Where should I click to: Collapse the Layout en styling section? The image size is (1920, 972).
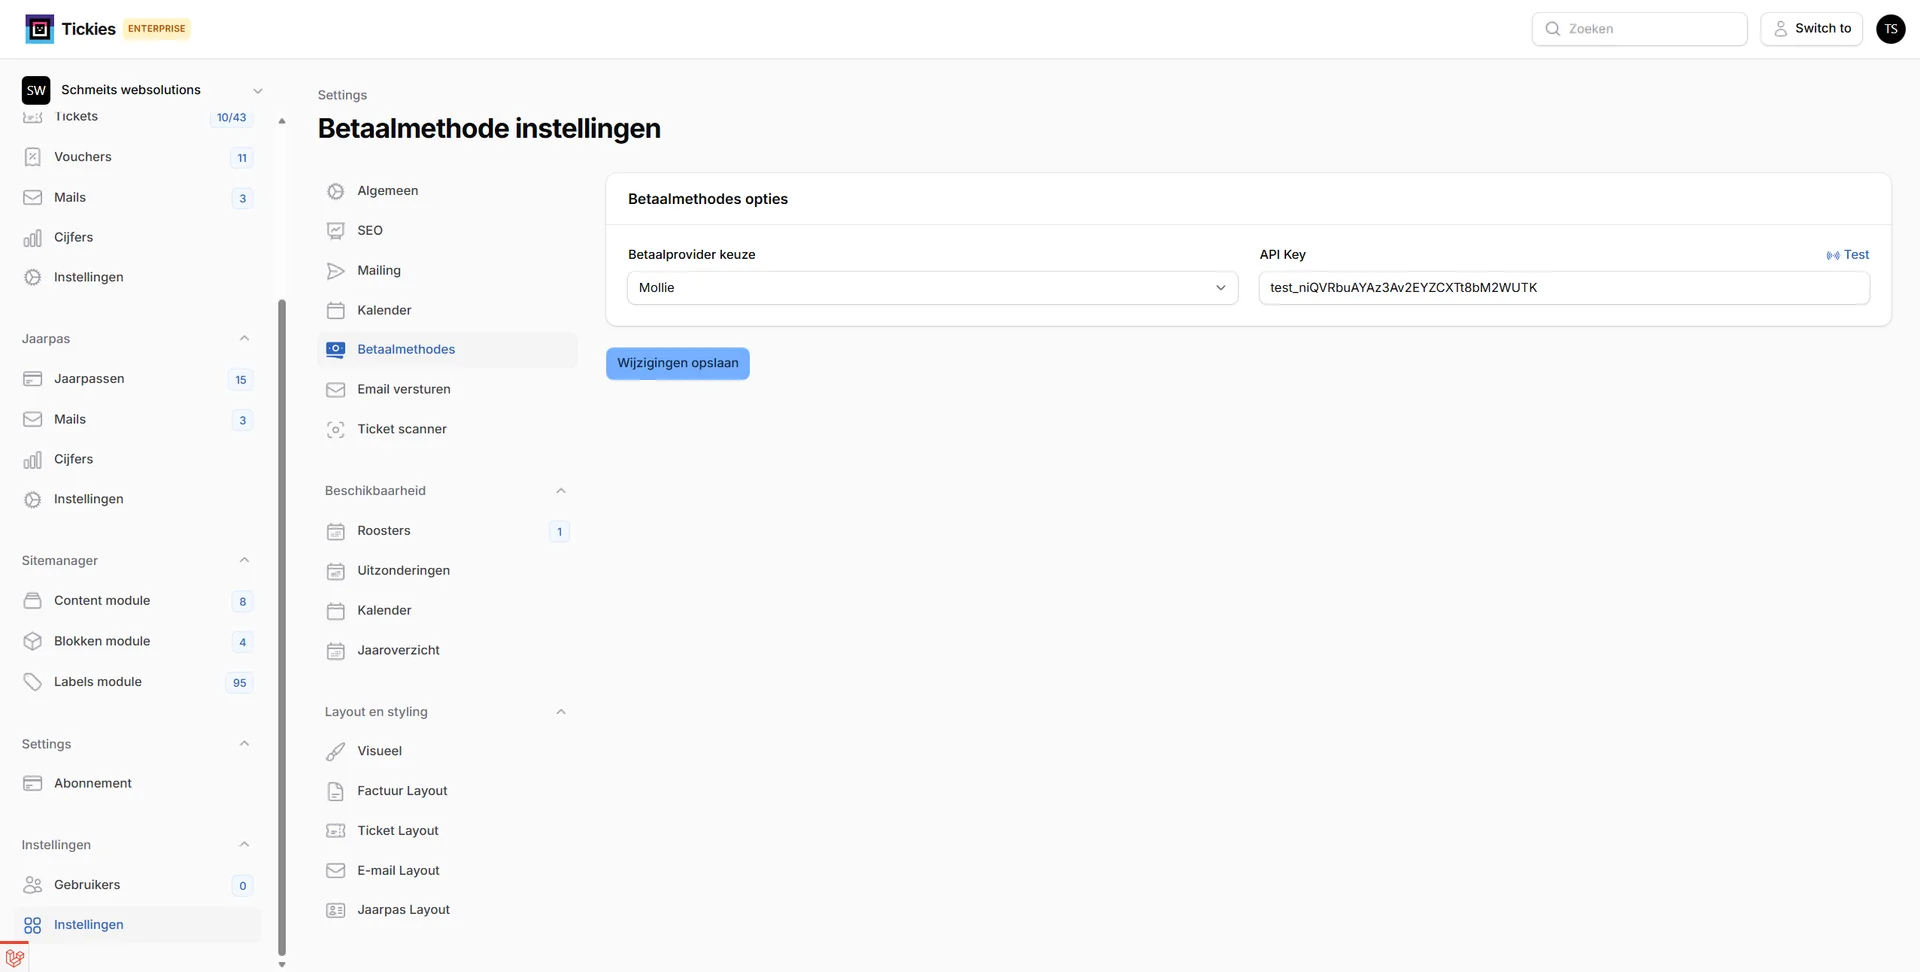pyautogui.click(x=561, y=711)
